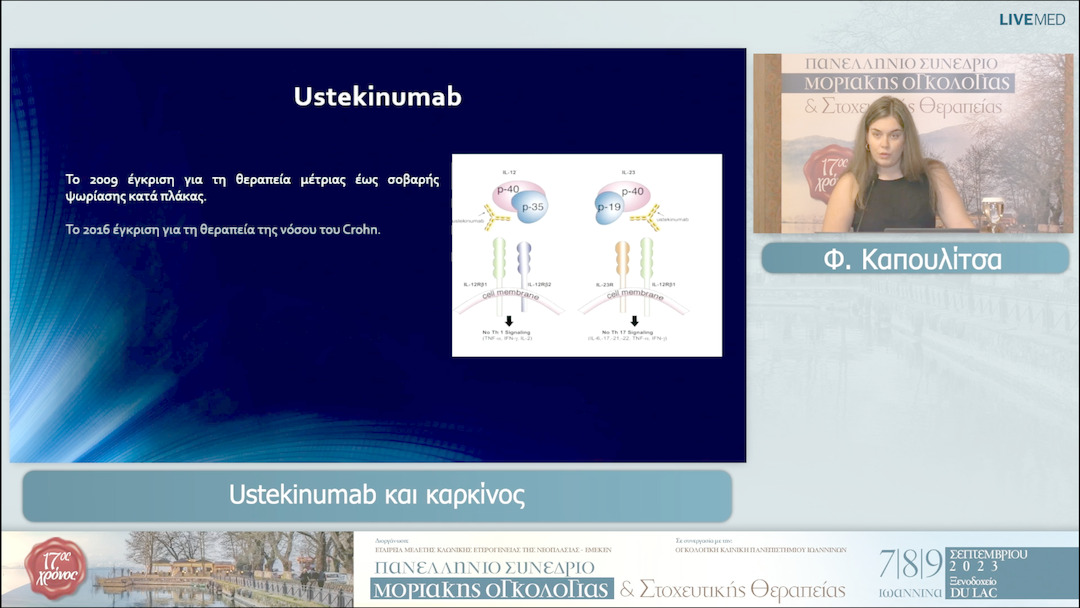Click the No Th 17 Signaling arrow

[634, 320]
